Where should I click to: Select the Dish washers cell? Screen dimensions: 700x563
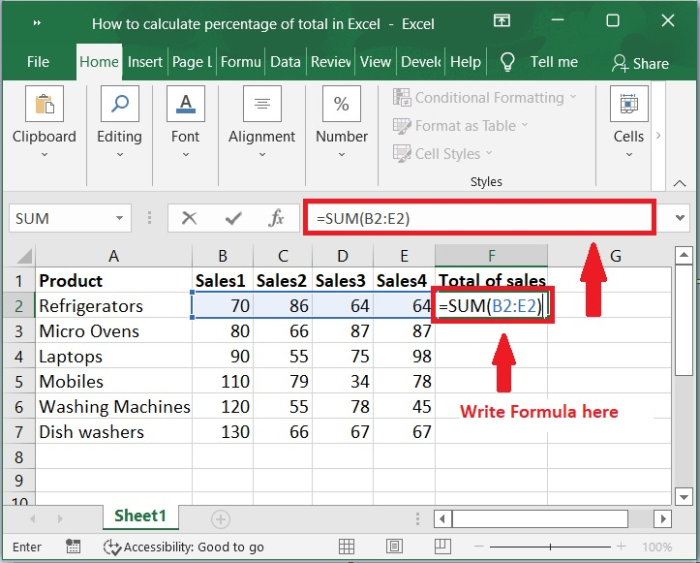coord(114,432)
